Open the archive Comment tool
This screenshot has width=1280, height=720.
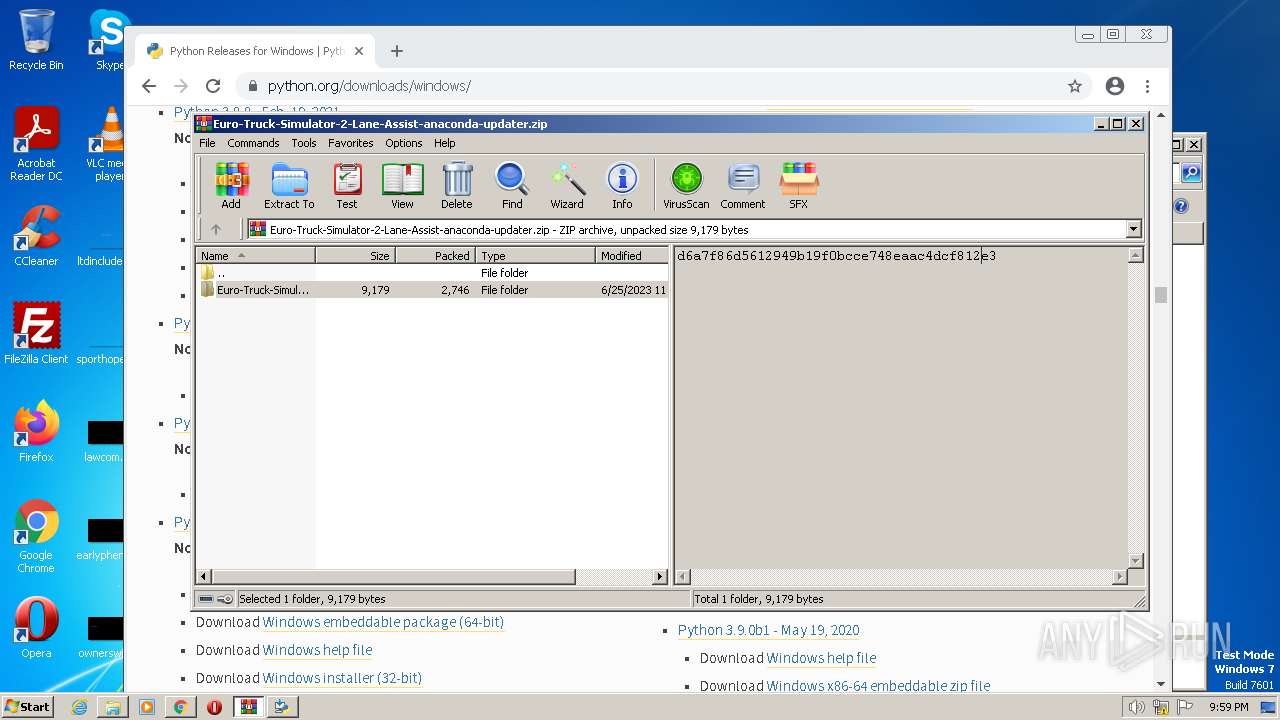[x=743, y=186]
